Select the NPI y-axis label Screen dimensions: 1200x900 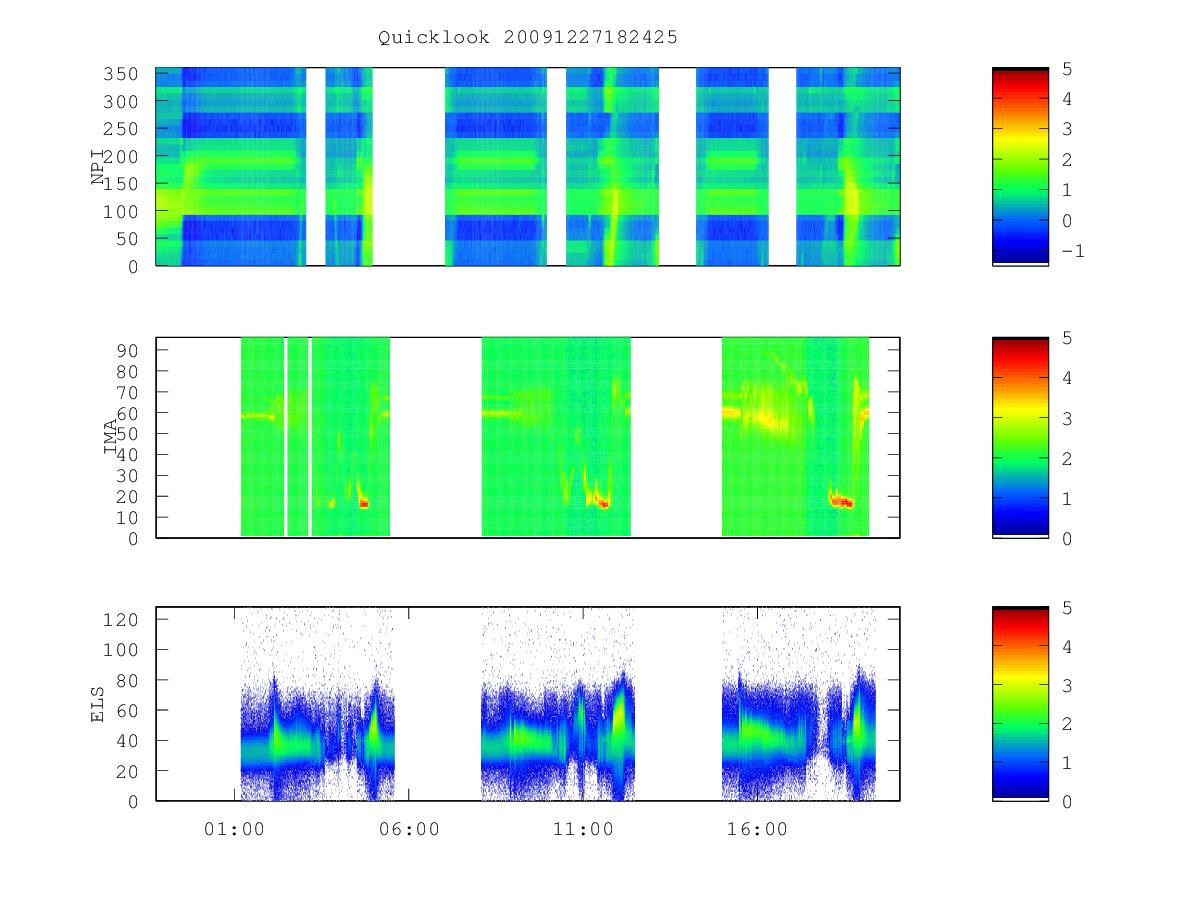coord(98,168)
